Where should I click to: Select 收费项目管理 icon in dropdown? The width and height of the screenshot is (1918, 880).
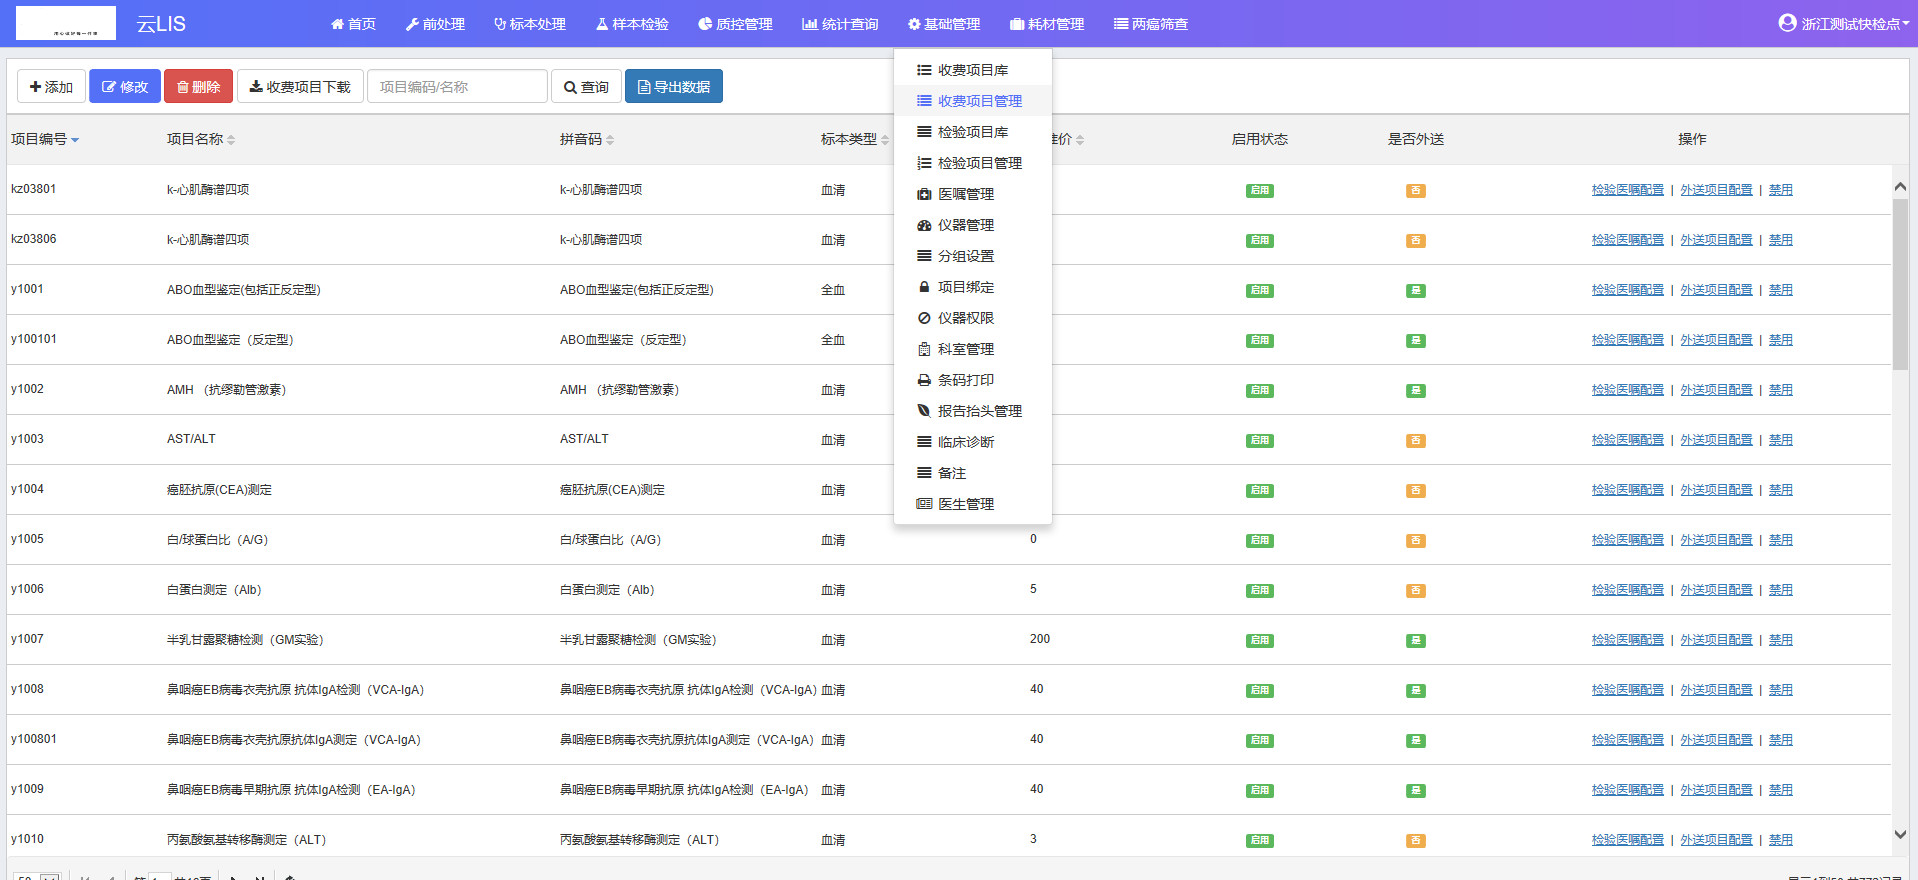point(924,101)
